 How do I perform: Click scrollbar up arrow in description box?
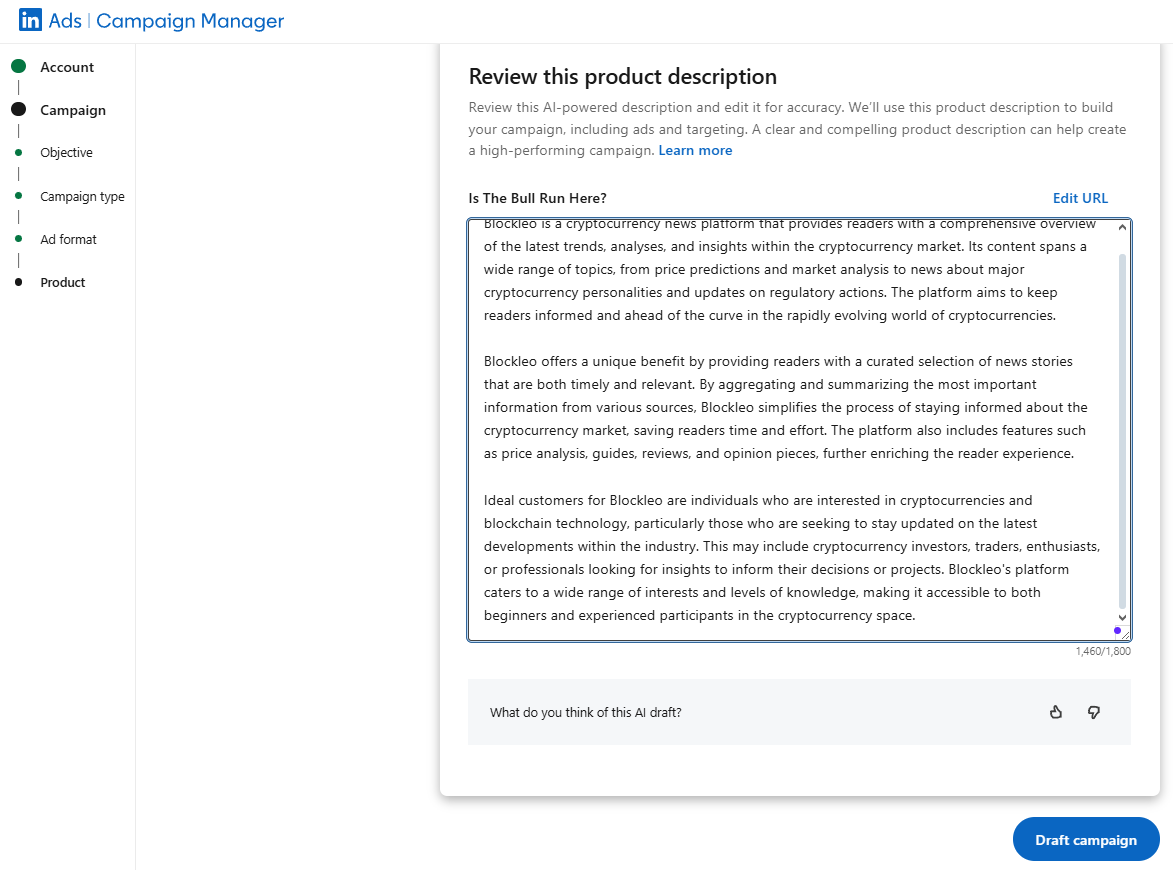tap(1122, 227)
